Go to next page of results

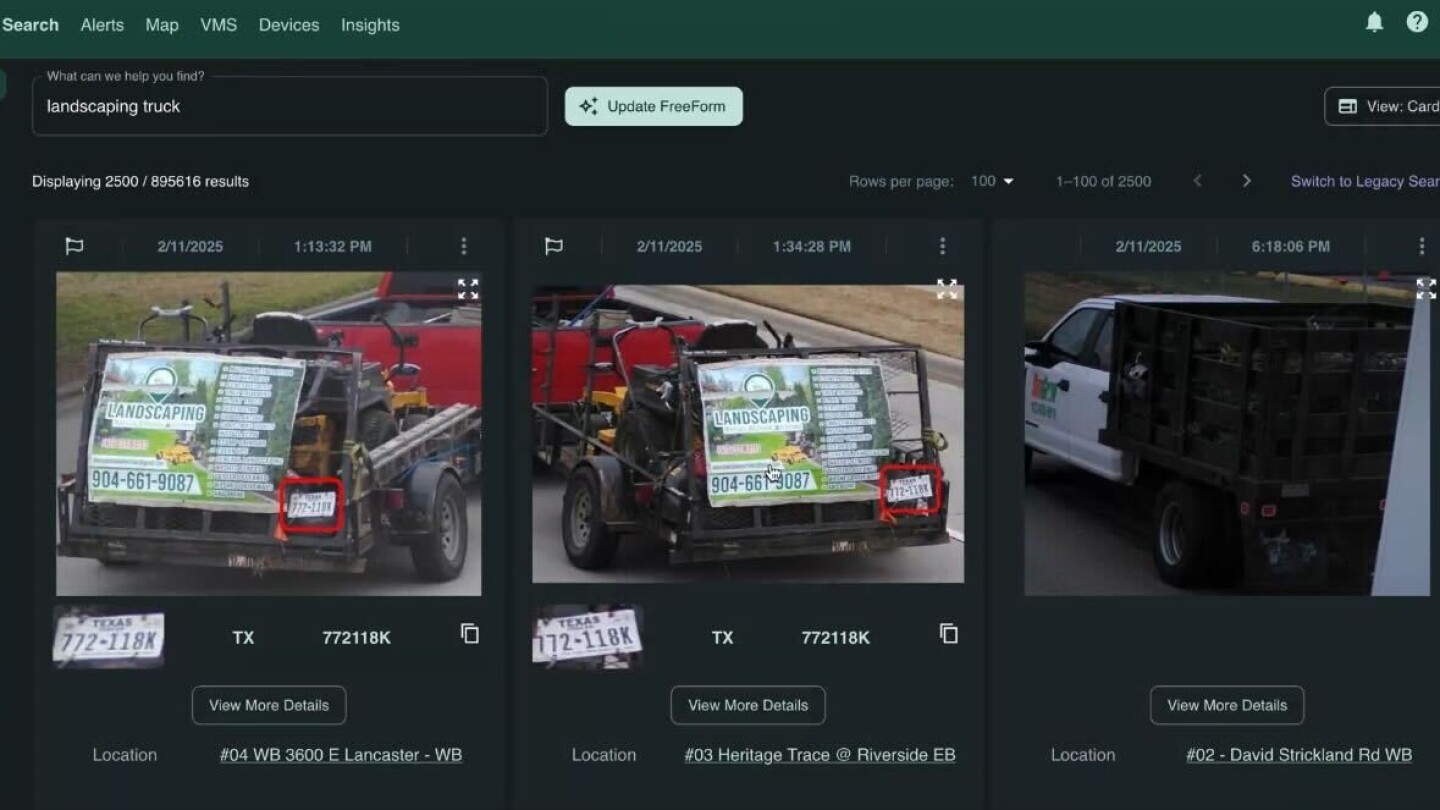[x=1246, y=181]
